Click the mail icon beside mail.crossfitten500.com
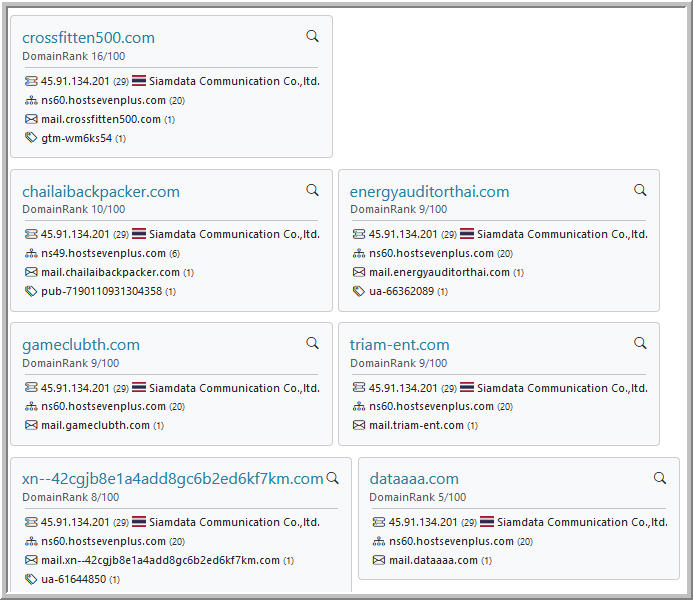The height and width of the screenshot is (600, 693). tap(31, 119)
